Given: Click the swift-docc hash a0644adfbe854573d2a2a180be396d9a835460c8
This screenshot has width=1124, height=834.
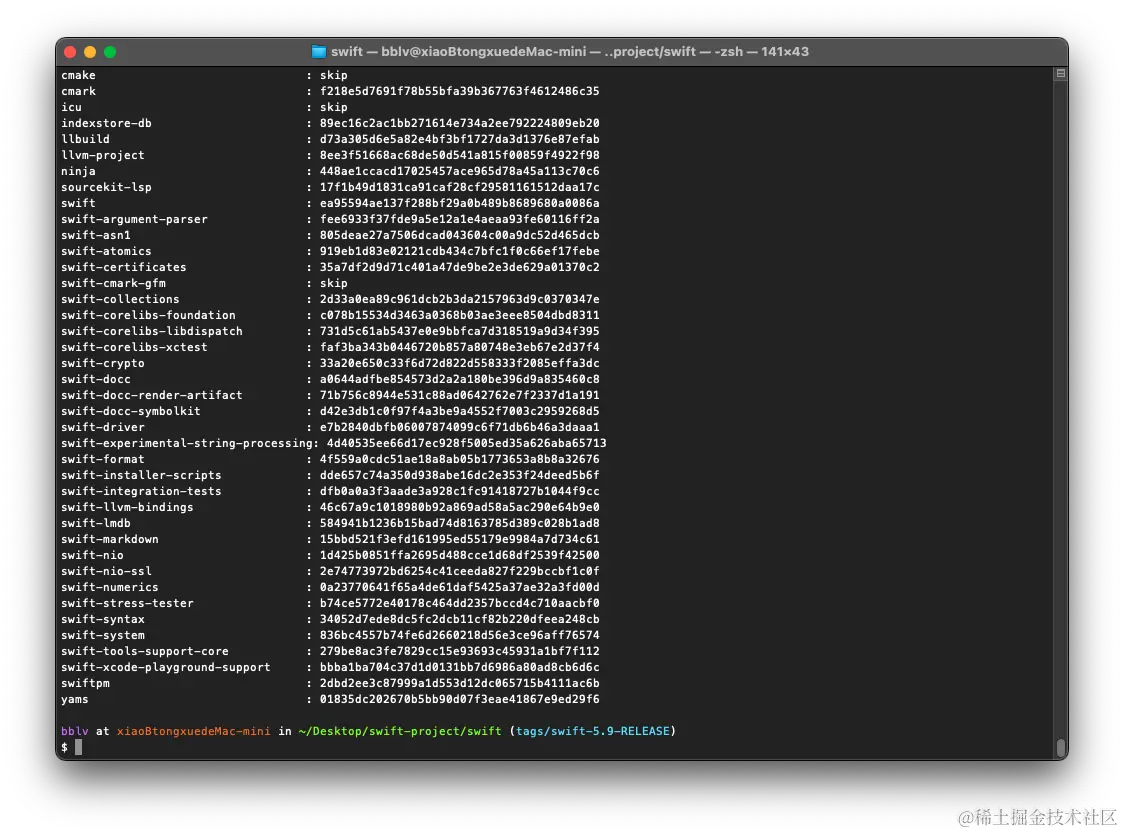Looking at the screenshot, I should click(459, 379).
